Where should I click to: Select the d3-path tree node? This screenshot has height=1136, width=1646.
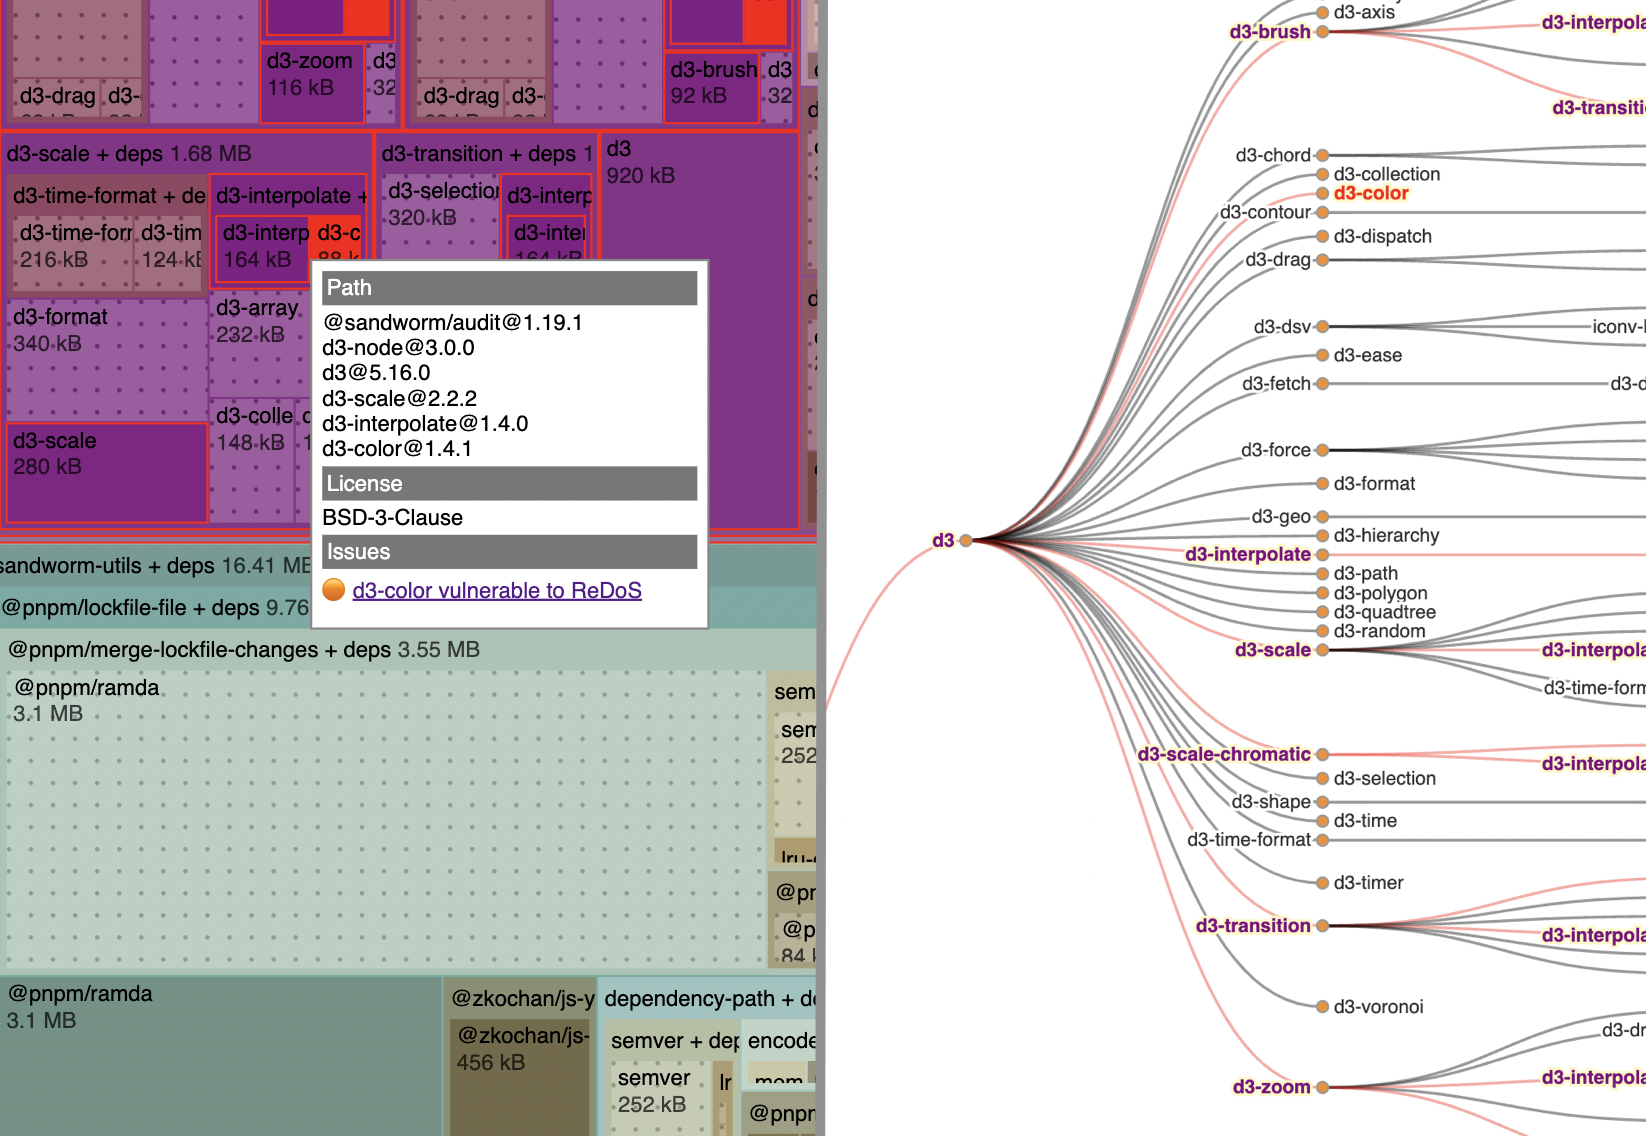coord(1322,573)
